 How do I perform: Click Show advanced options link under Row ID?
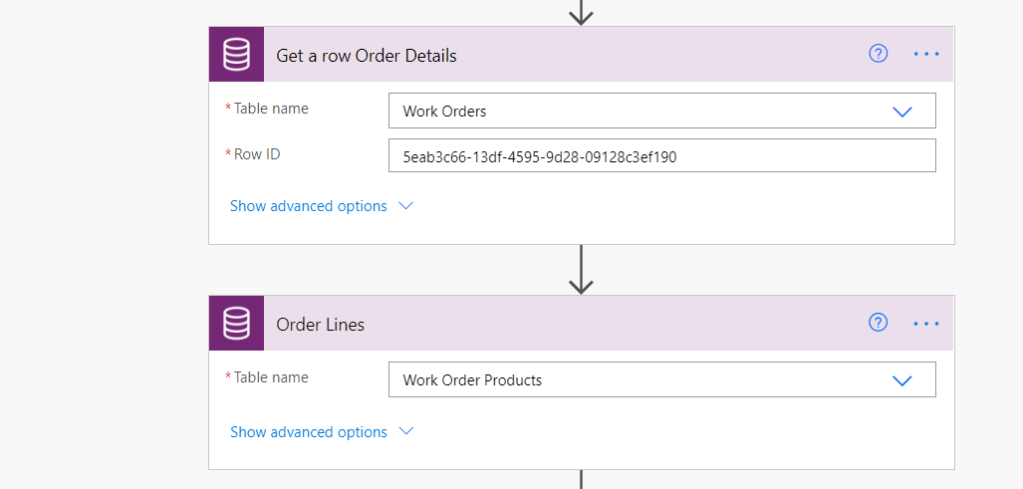click(x=308, y=206)
